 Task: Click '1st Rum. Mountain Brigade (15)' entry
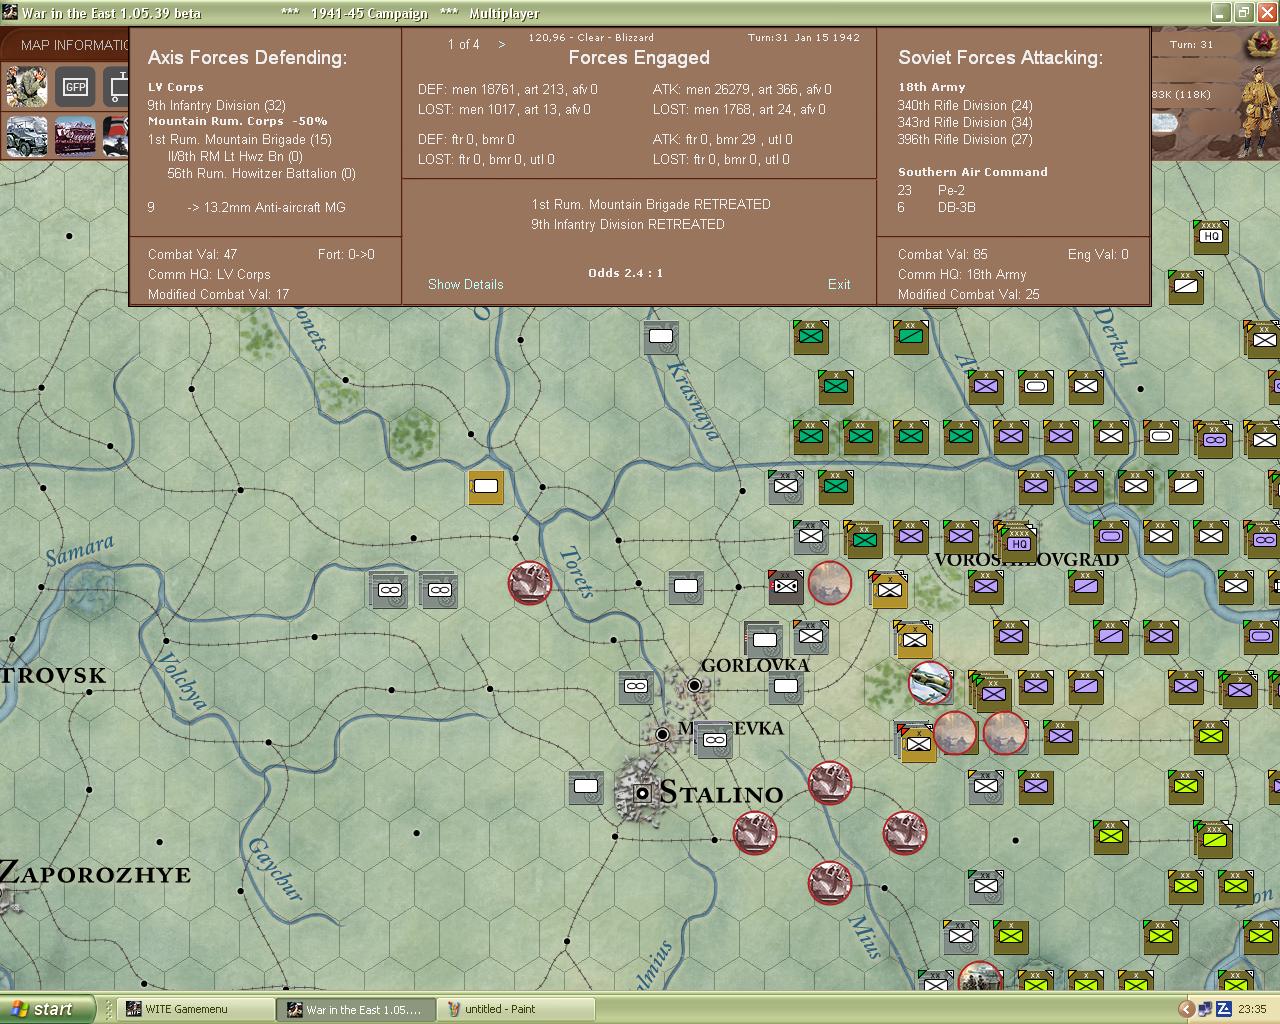(x=240, y=139)
